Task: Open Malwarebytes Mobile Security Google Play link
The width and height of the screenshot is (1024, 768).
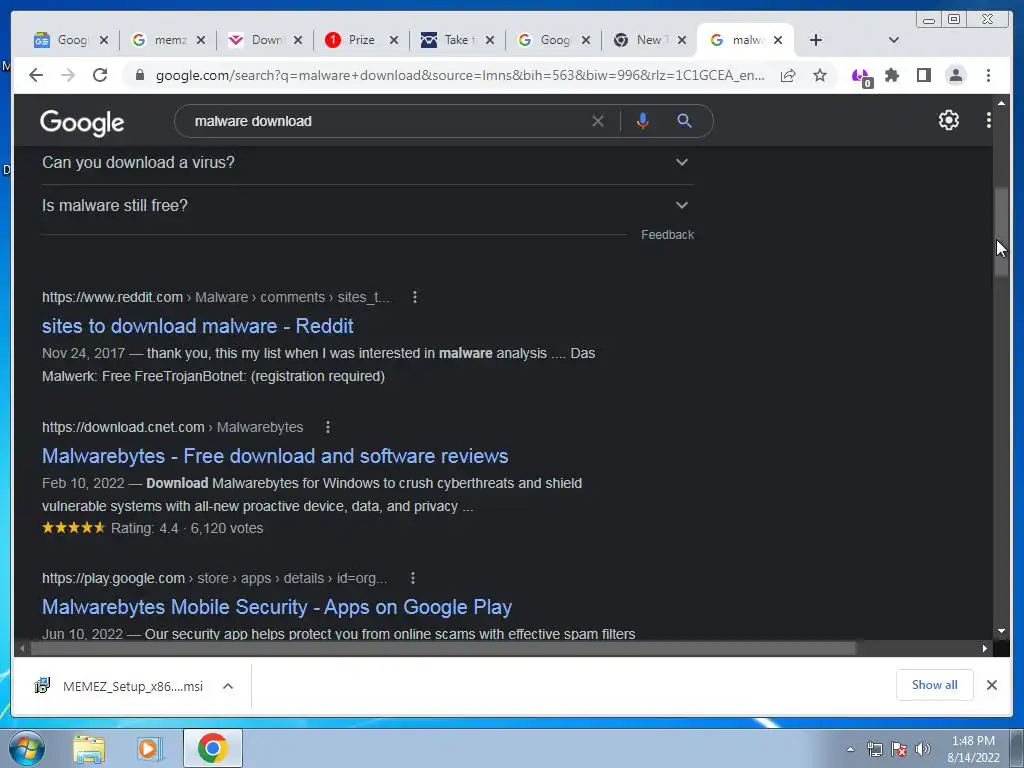Action: coord(277,607)
